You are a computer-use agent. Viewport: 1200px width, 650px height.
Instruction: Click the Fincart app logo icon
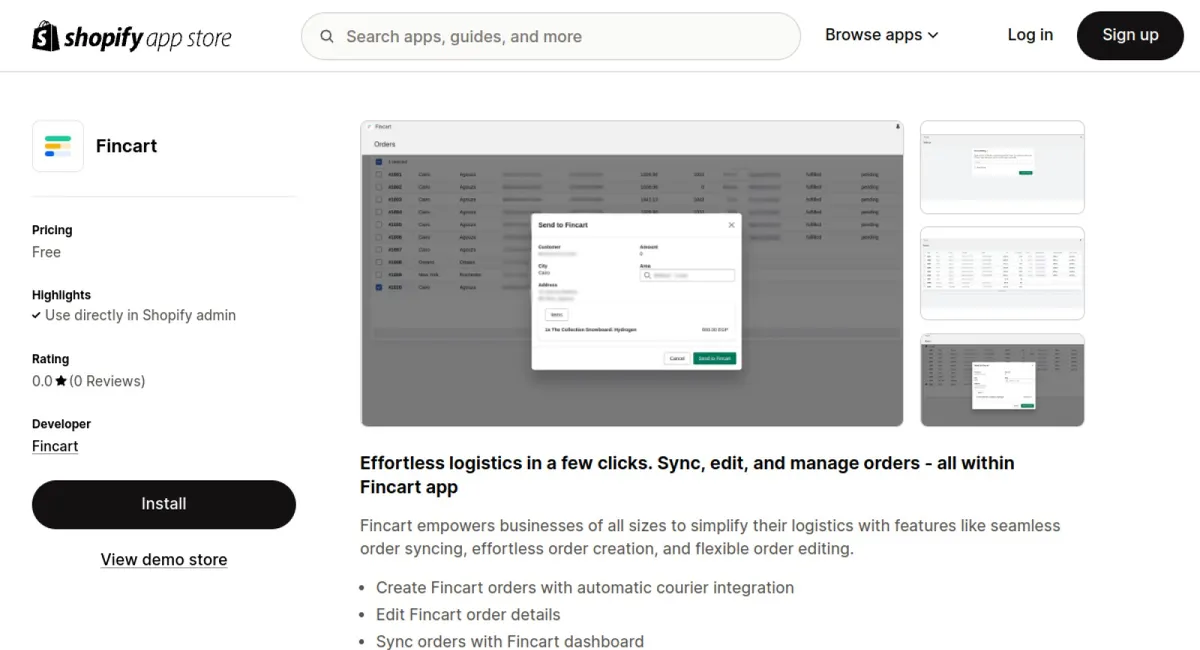click(58, 146)
